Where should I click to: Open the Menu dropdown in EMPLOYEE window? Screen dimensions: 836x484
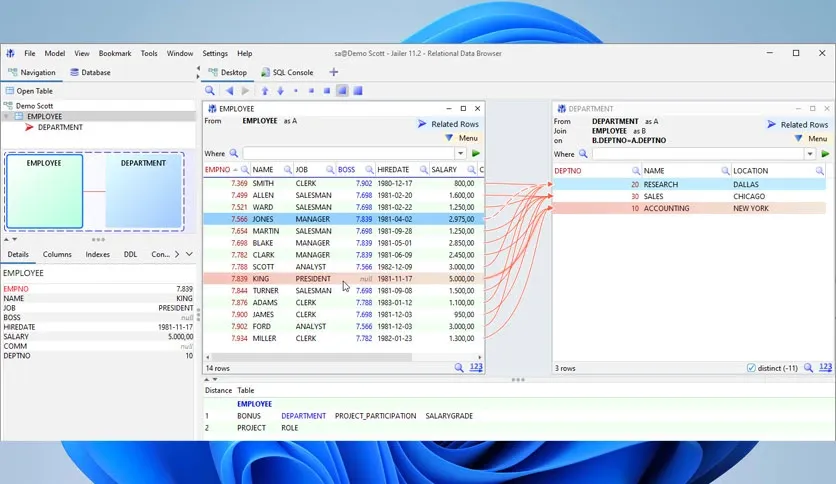pyautogui.click(x=462, y=138)
